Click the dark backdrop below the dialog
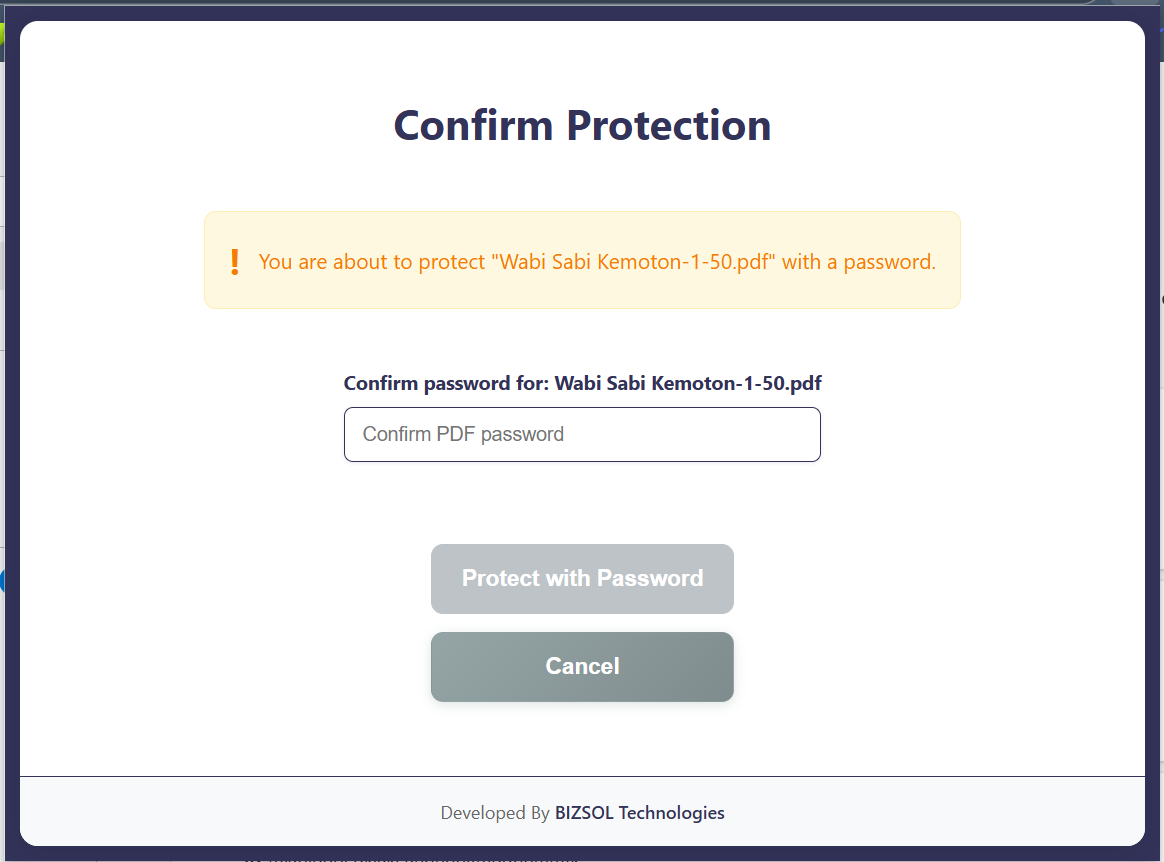Screen dimensions: 1164x862 582,854
